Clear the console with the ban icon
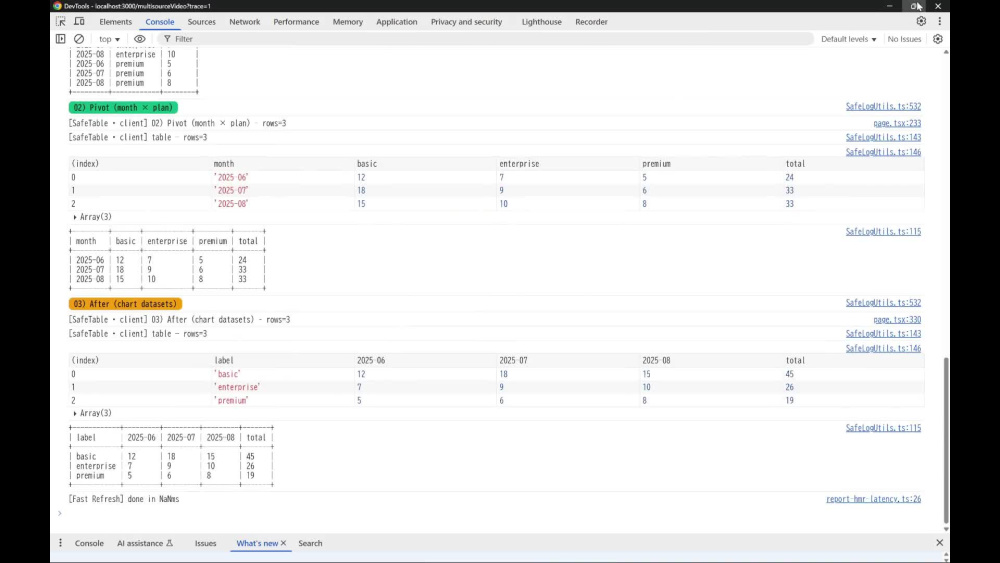Screen dimensions: 1000x563 (79, 39)
